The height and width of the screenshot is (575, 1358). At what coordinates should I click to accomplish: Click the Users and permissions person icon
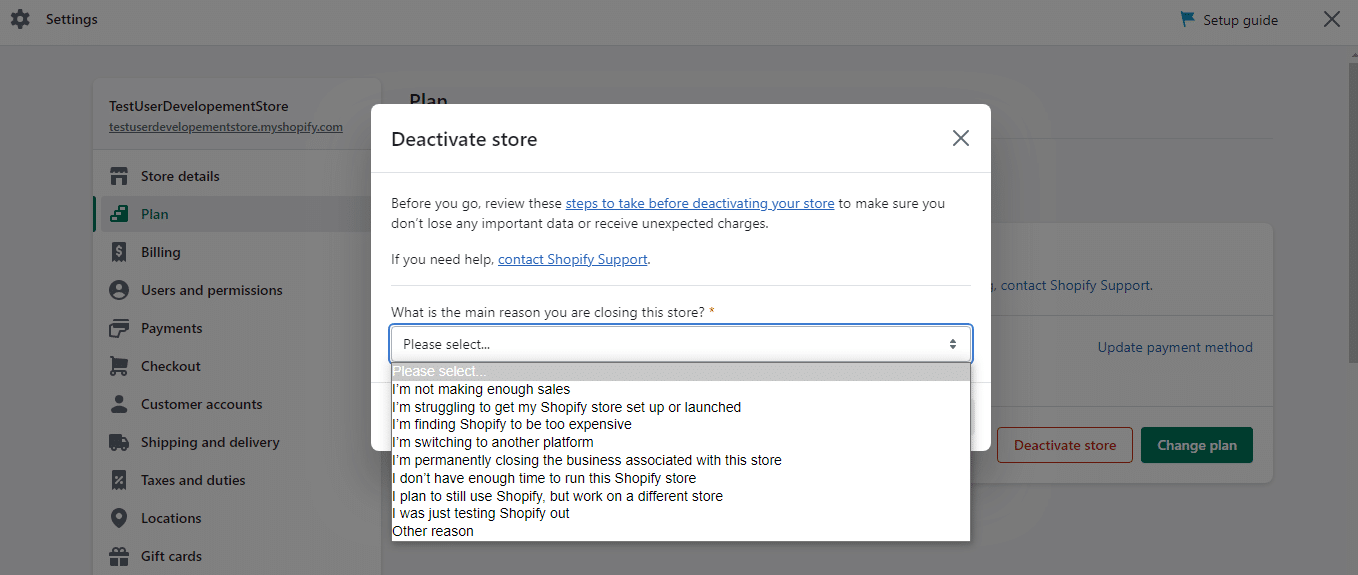click(x=119, y=290)
